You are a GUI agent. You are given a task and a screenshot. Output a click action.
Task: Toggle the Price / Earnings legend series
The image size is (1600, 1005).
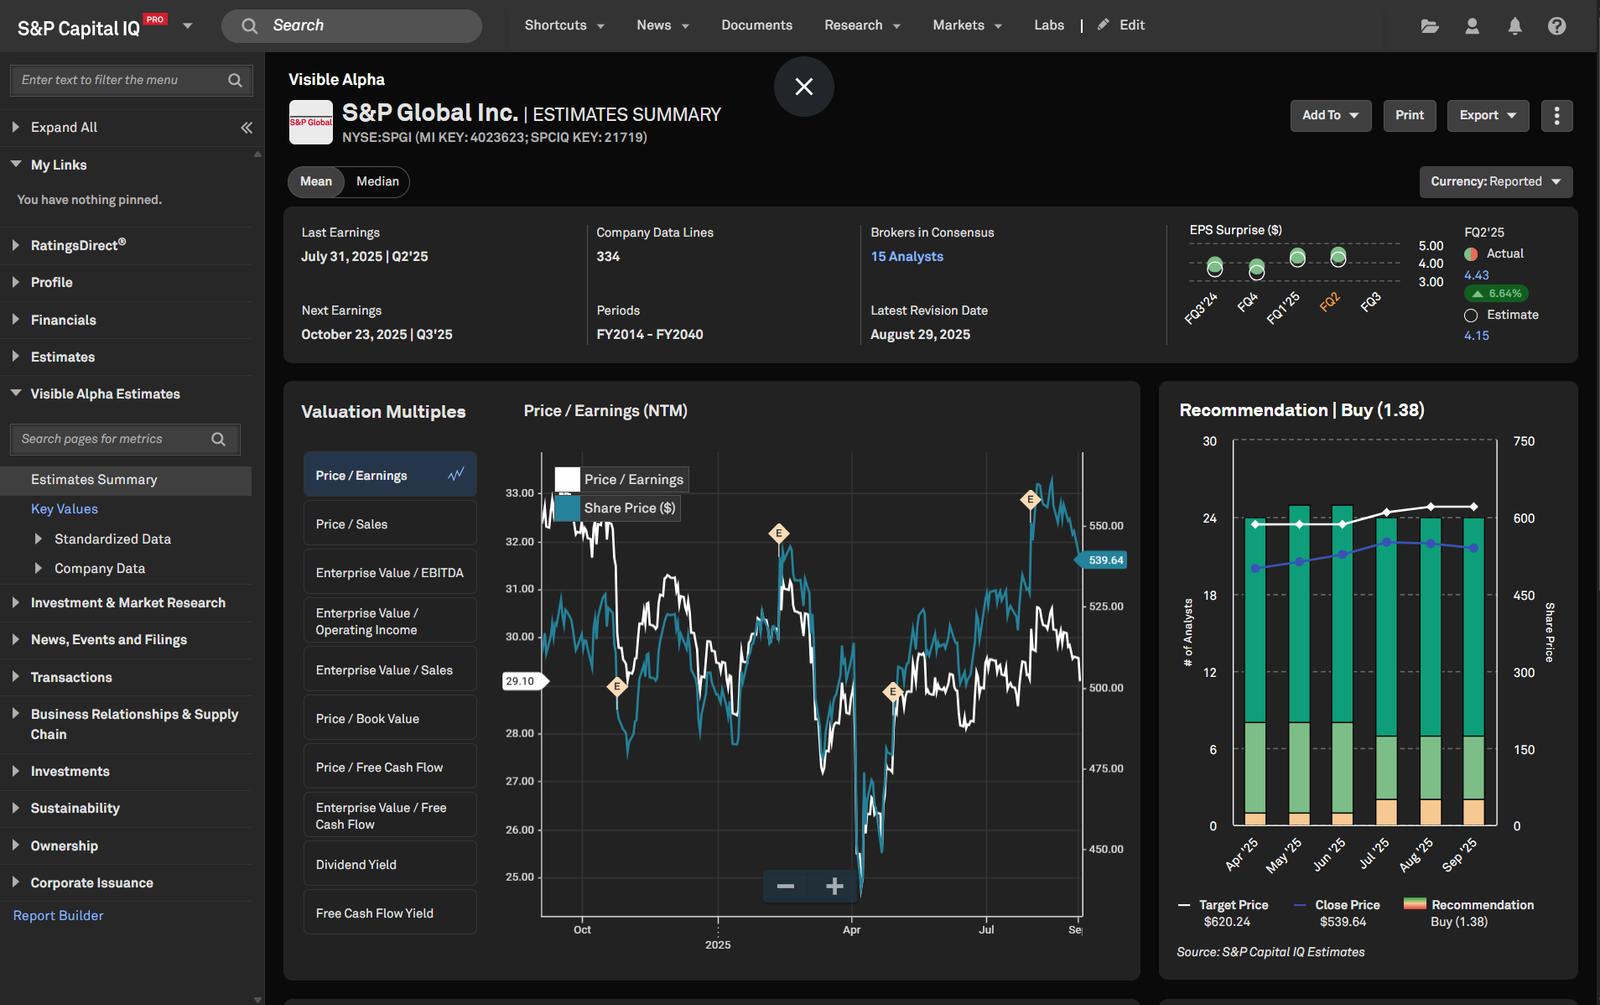tap(621, 480)
